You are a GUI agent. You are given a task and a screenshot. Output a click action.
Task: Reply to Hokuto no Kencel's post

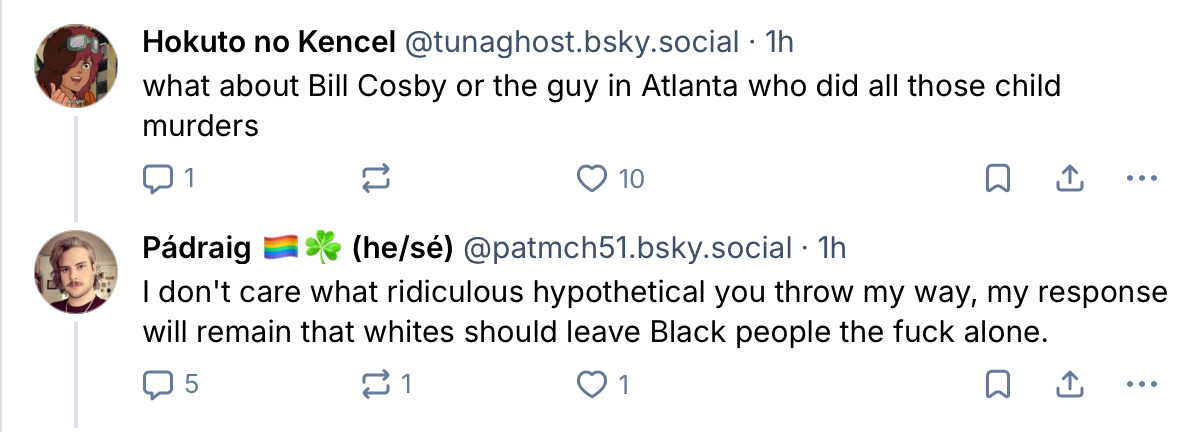pos(159,179)
